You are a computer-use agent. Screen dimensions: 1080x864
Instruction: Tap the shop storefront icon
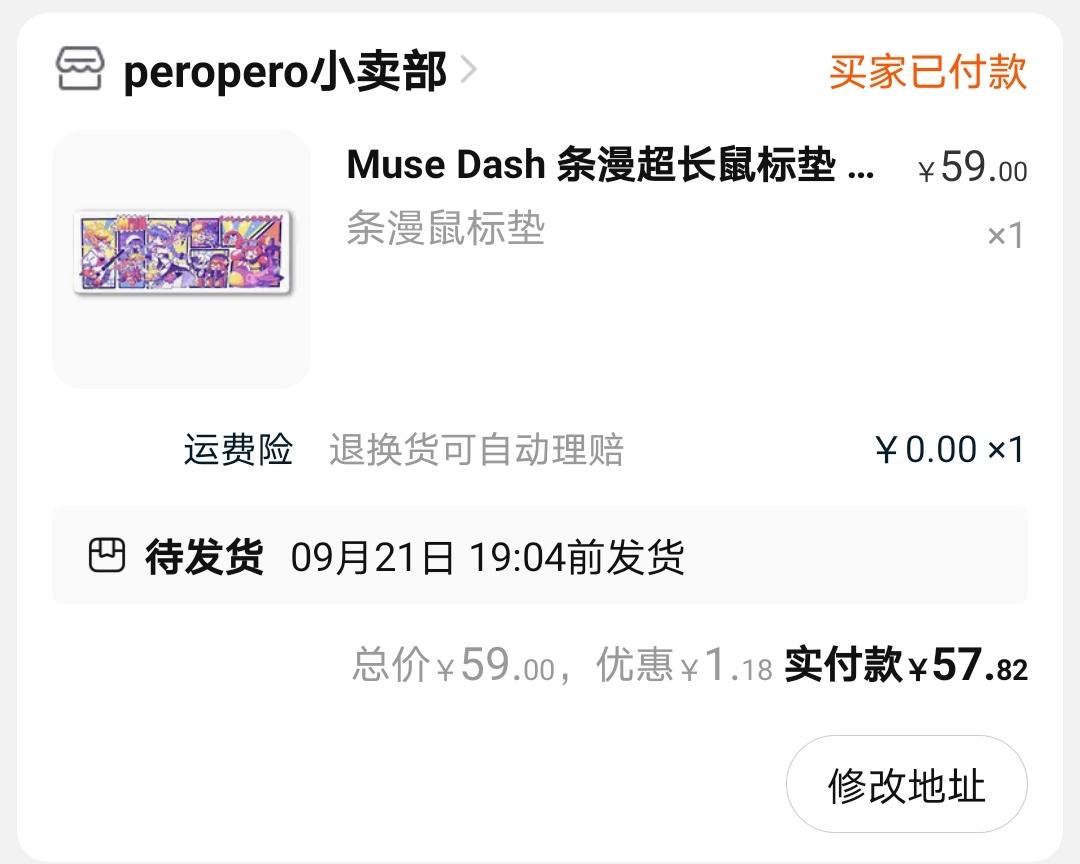(x=80, y=68)
